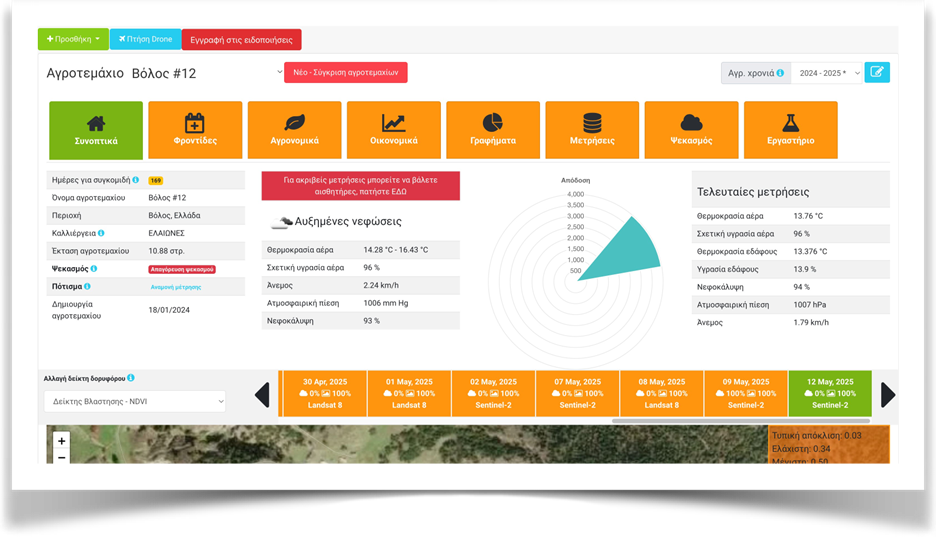Screen dimensions: 936x538
Task: Expand the field name dropdown chevron
Action: (279, 72)
